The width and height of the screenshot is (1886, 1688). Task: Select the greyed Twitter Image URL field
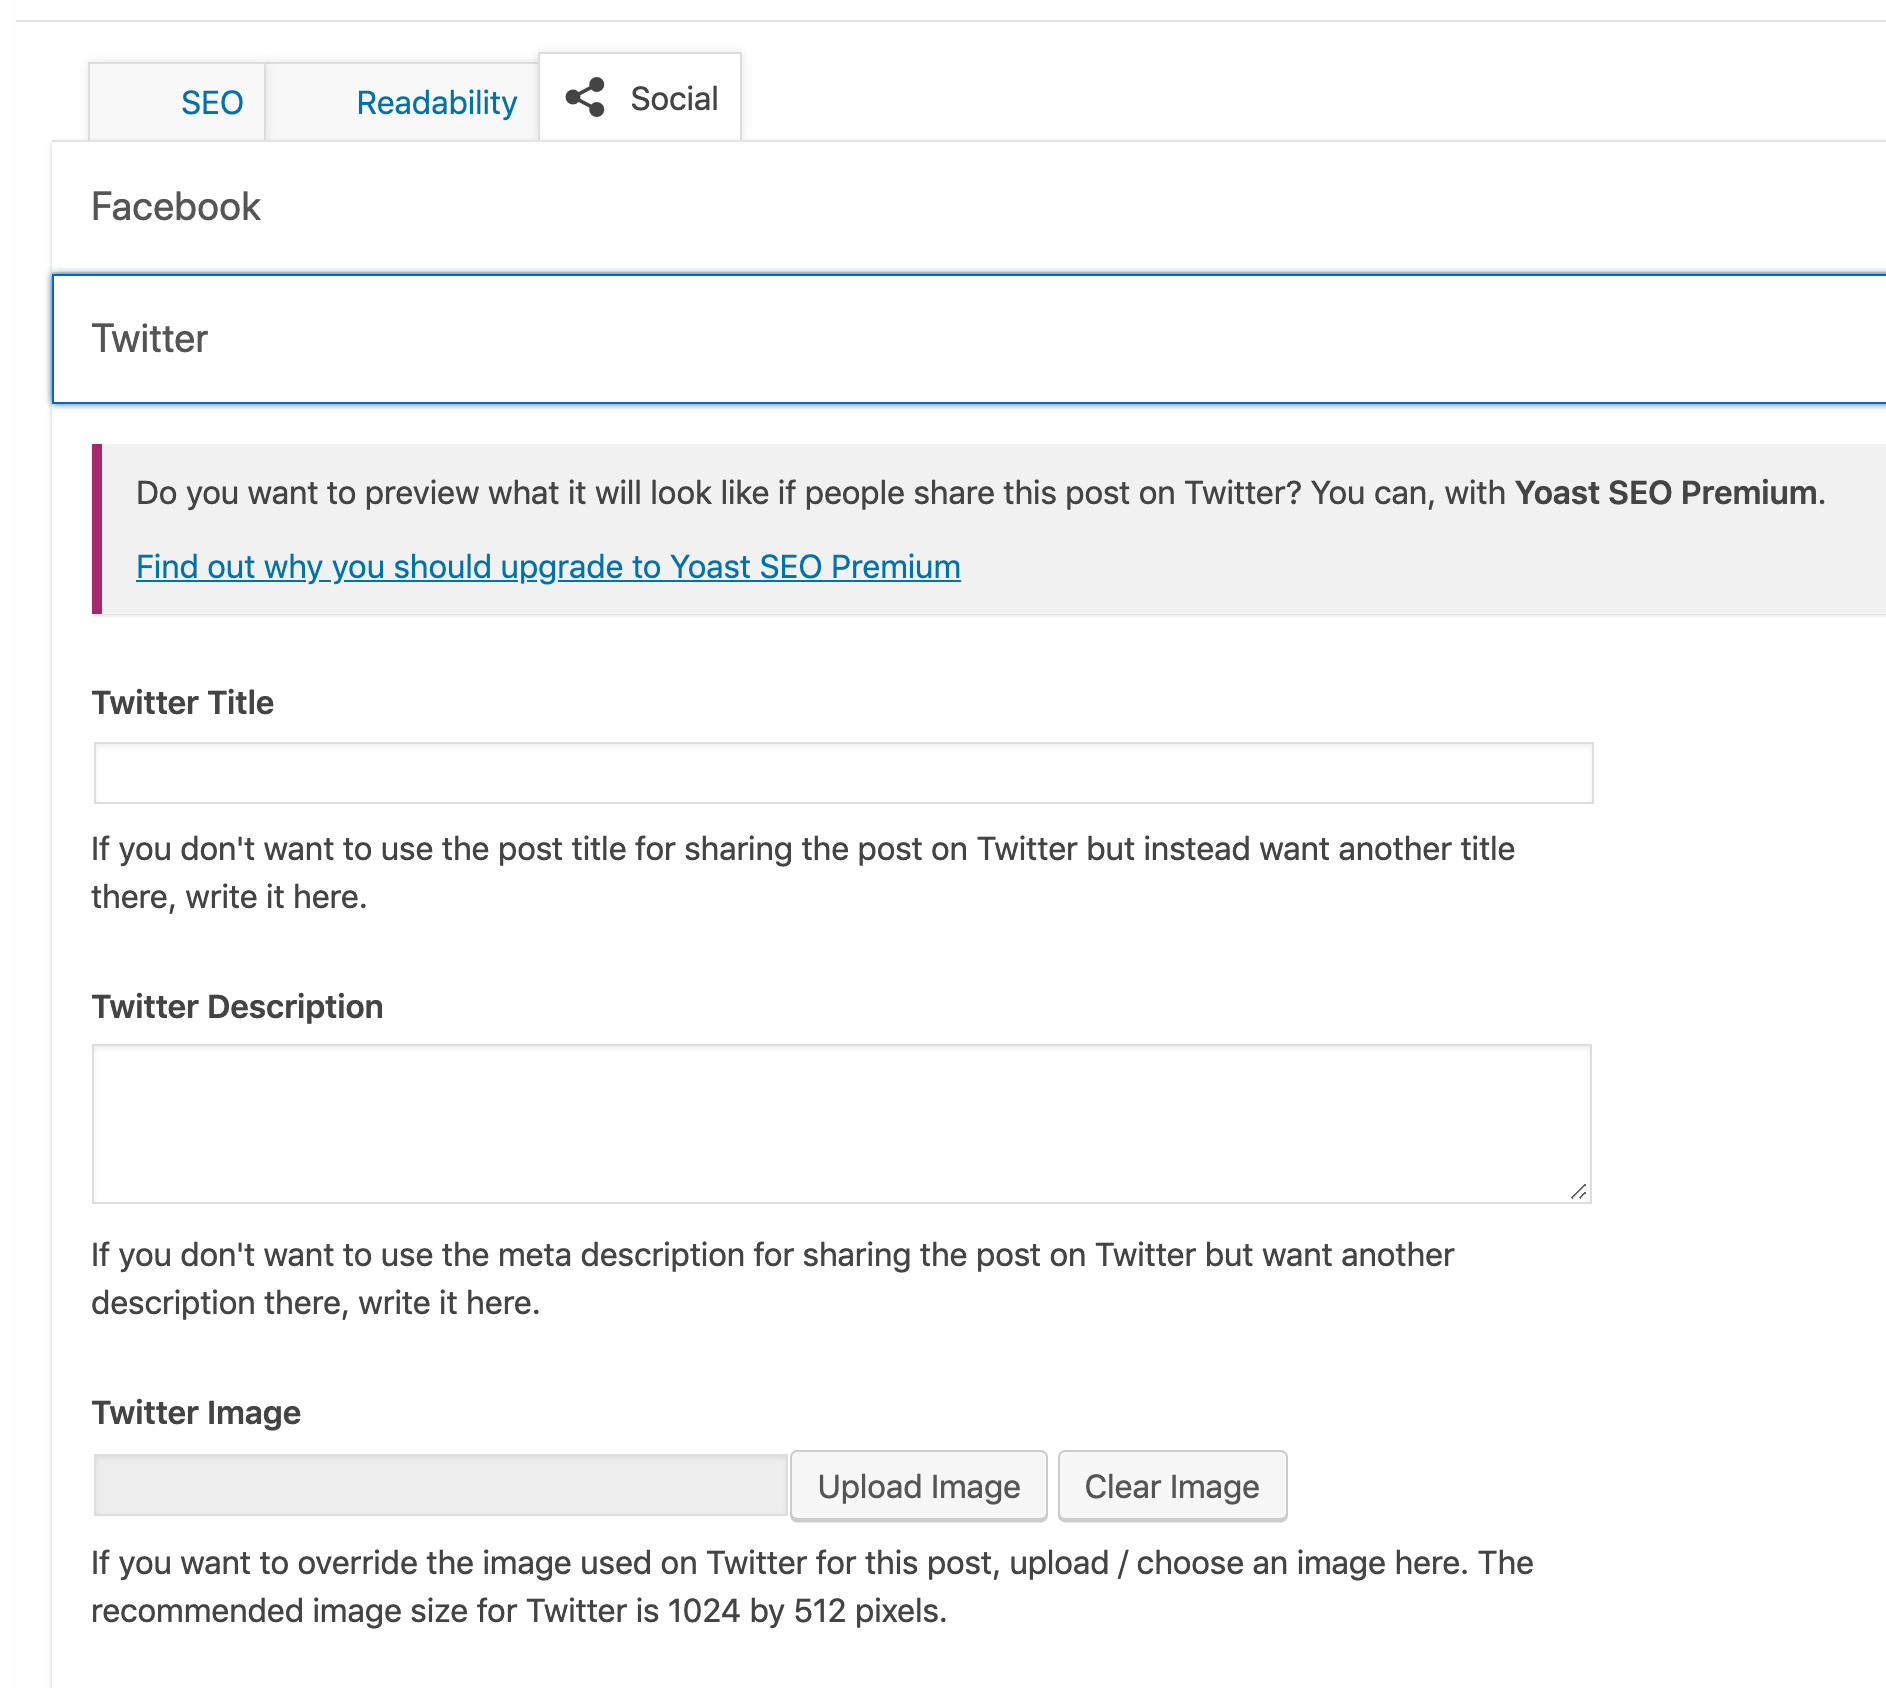pos(441,1485)
